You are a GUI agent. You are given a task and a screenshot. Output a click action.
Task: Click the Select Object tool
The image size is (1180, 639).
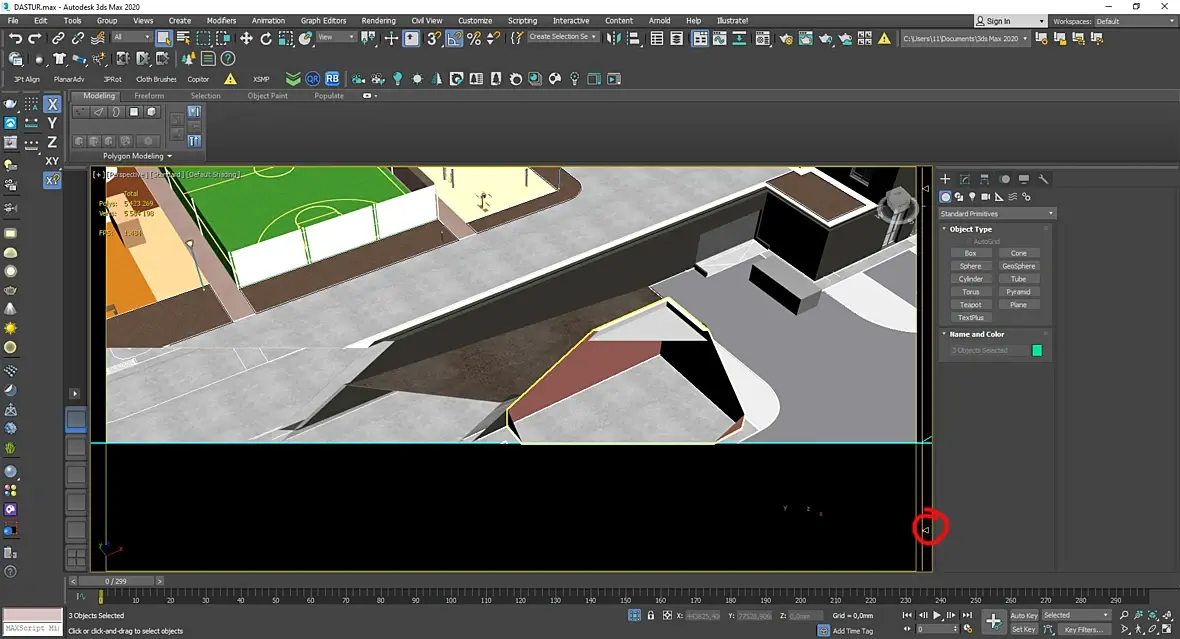coord(164,38)
